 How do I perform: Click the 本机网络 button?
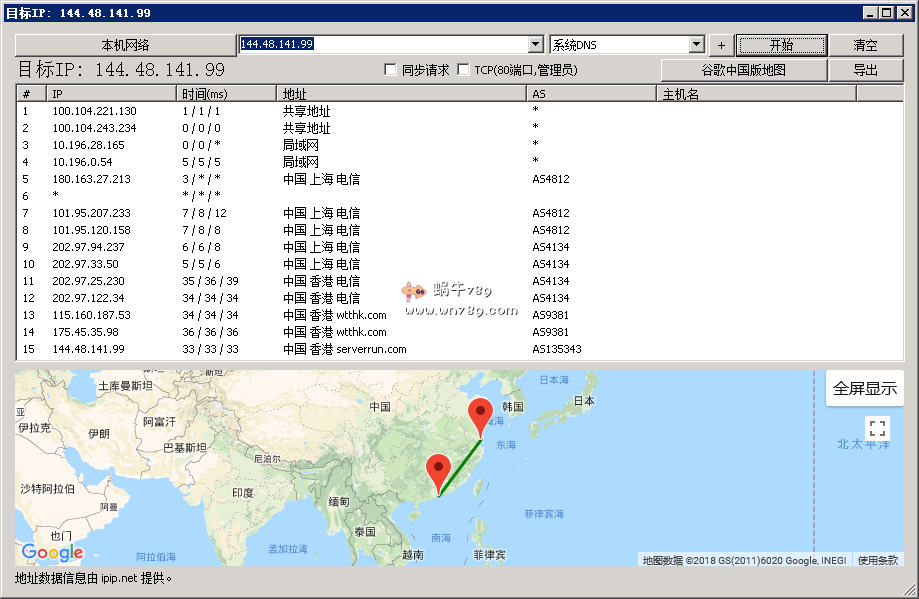125,45
